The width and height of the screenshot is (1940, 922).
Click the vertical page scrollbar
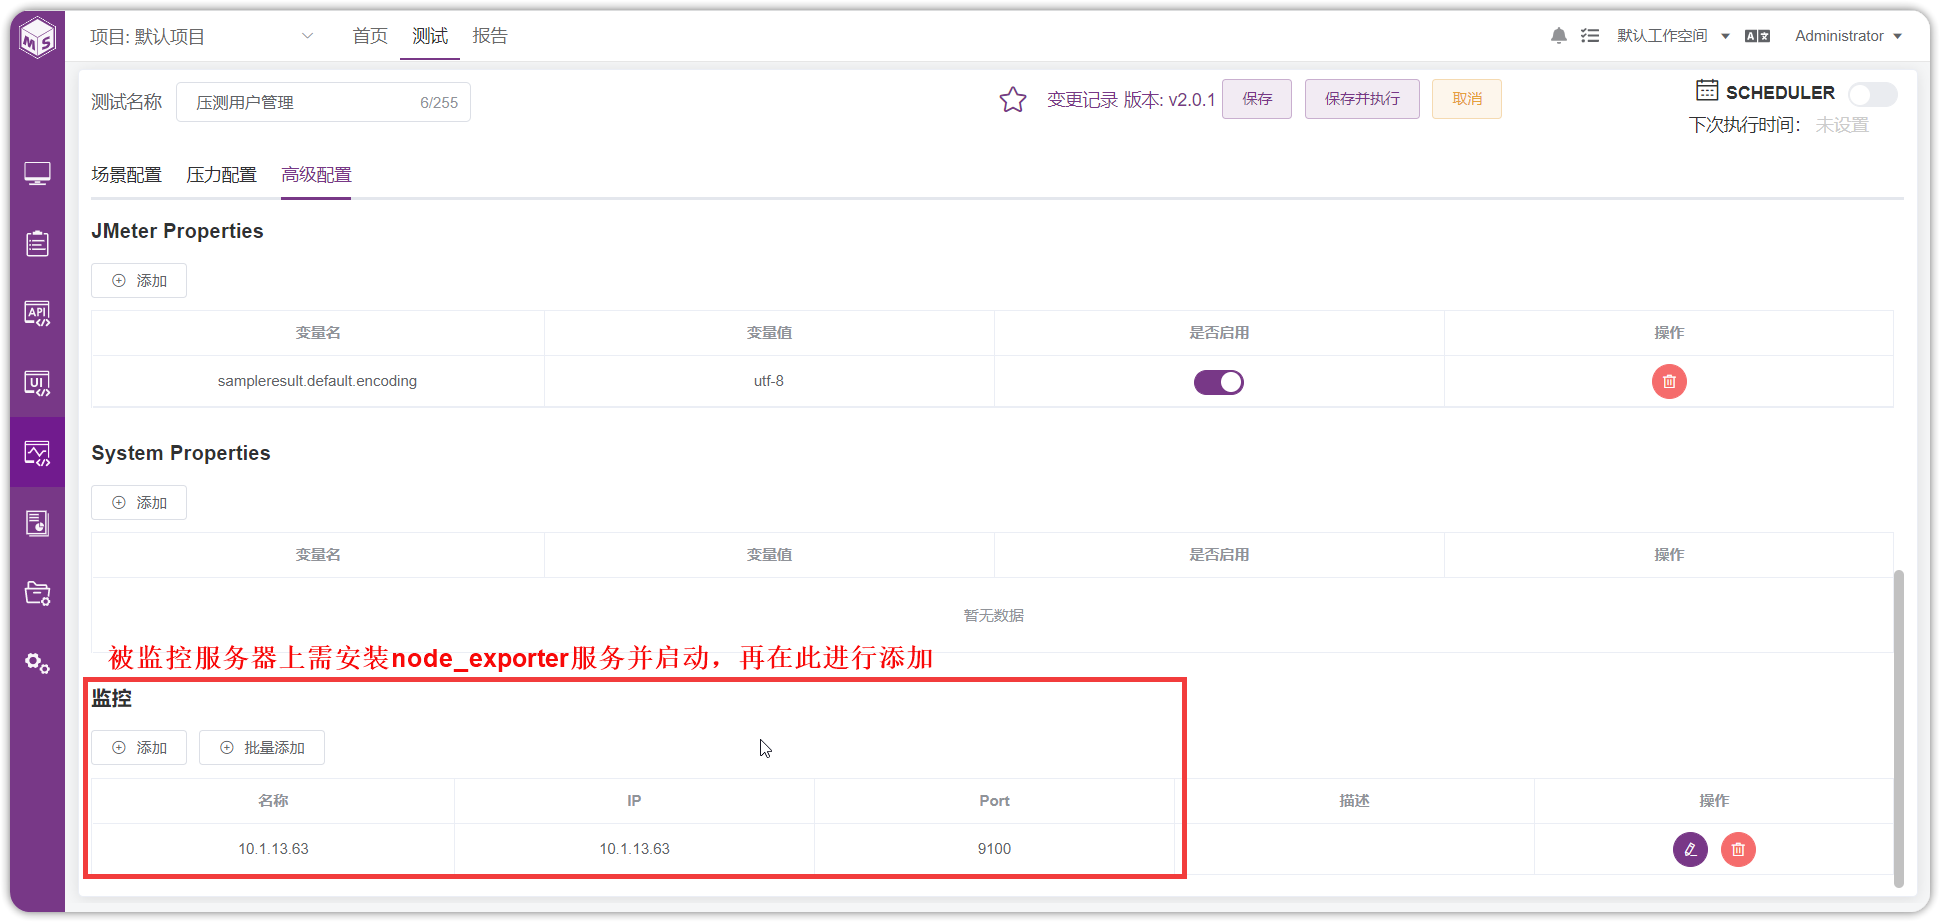pos(1898,728)
